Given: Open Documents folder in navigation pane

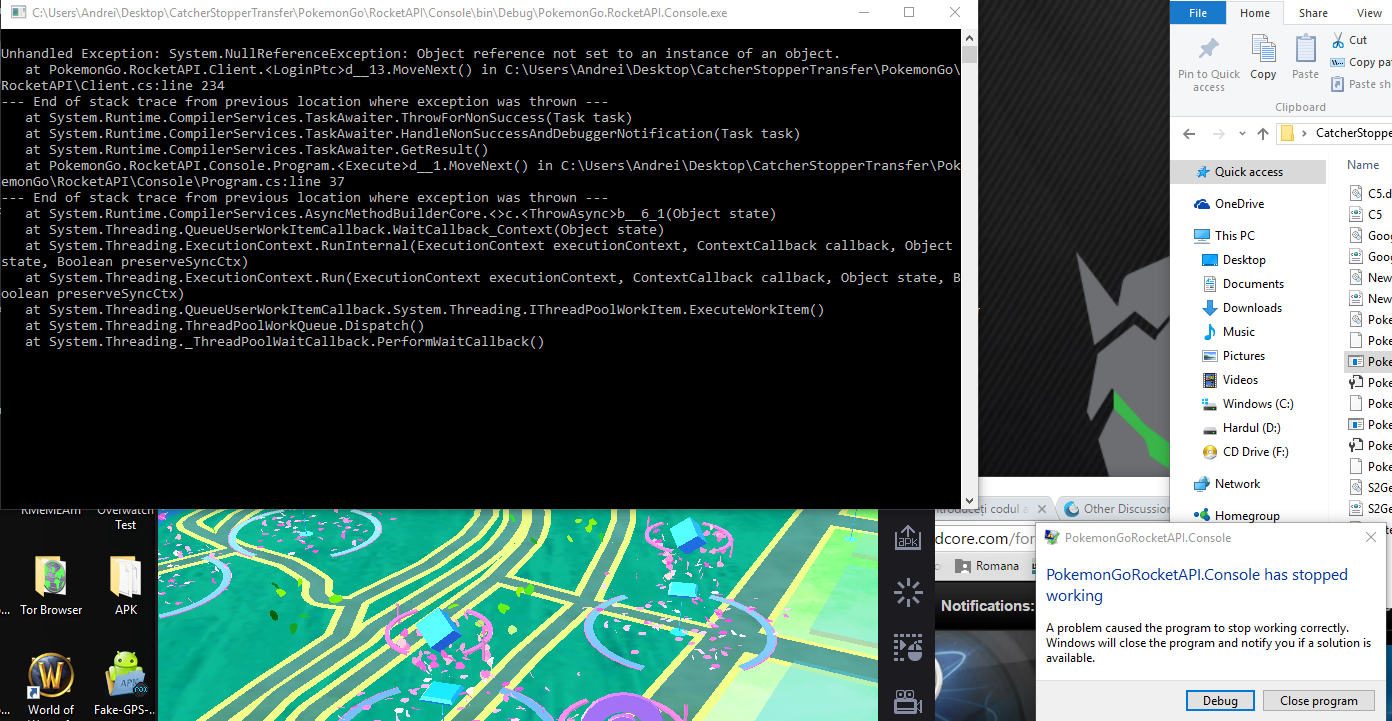Looking at the screenshot, I should [1242, 284].
